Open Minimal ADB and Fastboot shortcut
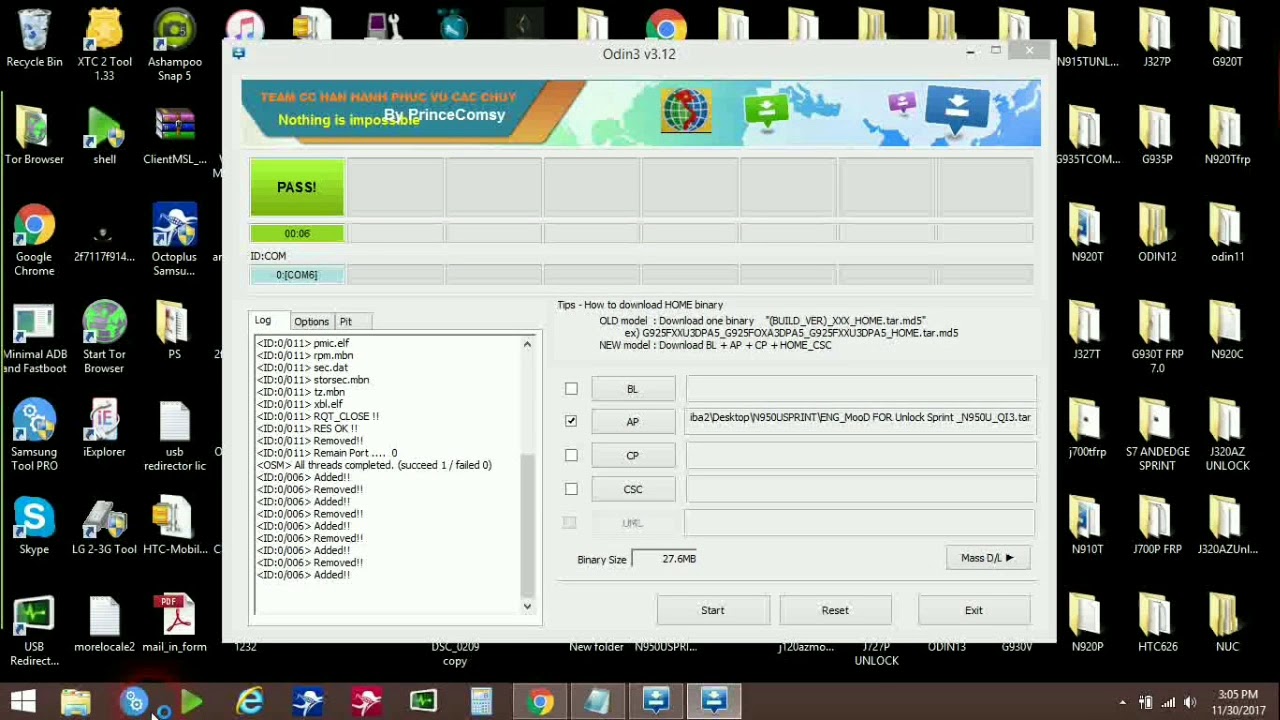This screenshot has height=720, width=1280. (x=34, y=338)
